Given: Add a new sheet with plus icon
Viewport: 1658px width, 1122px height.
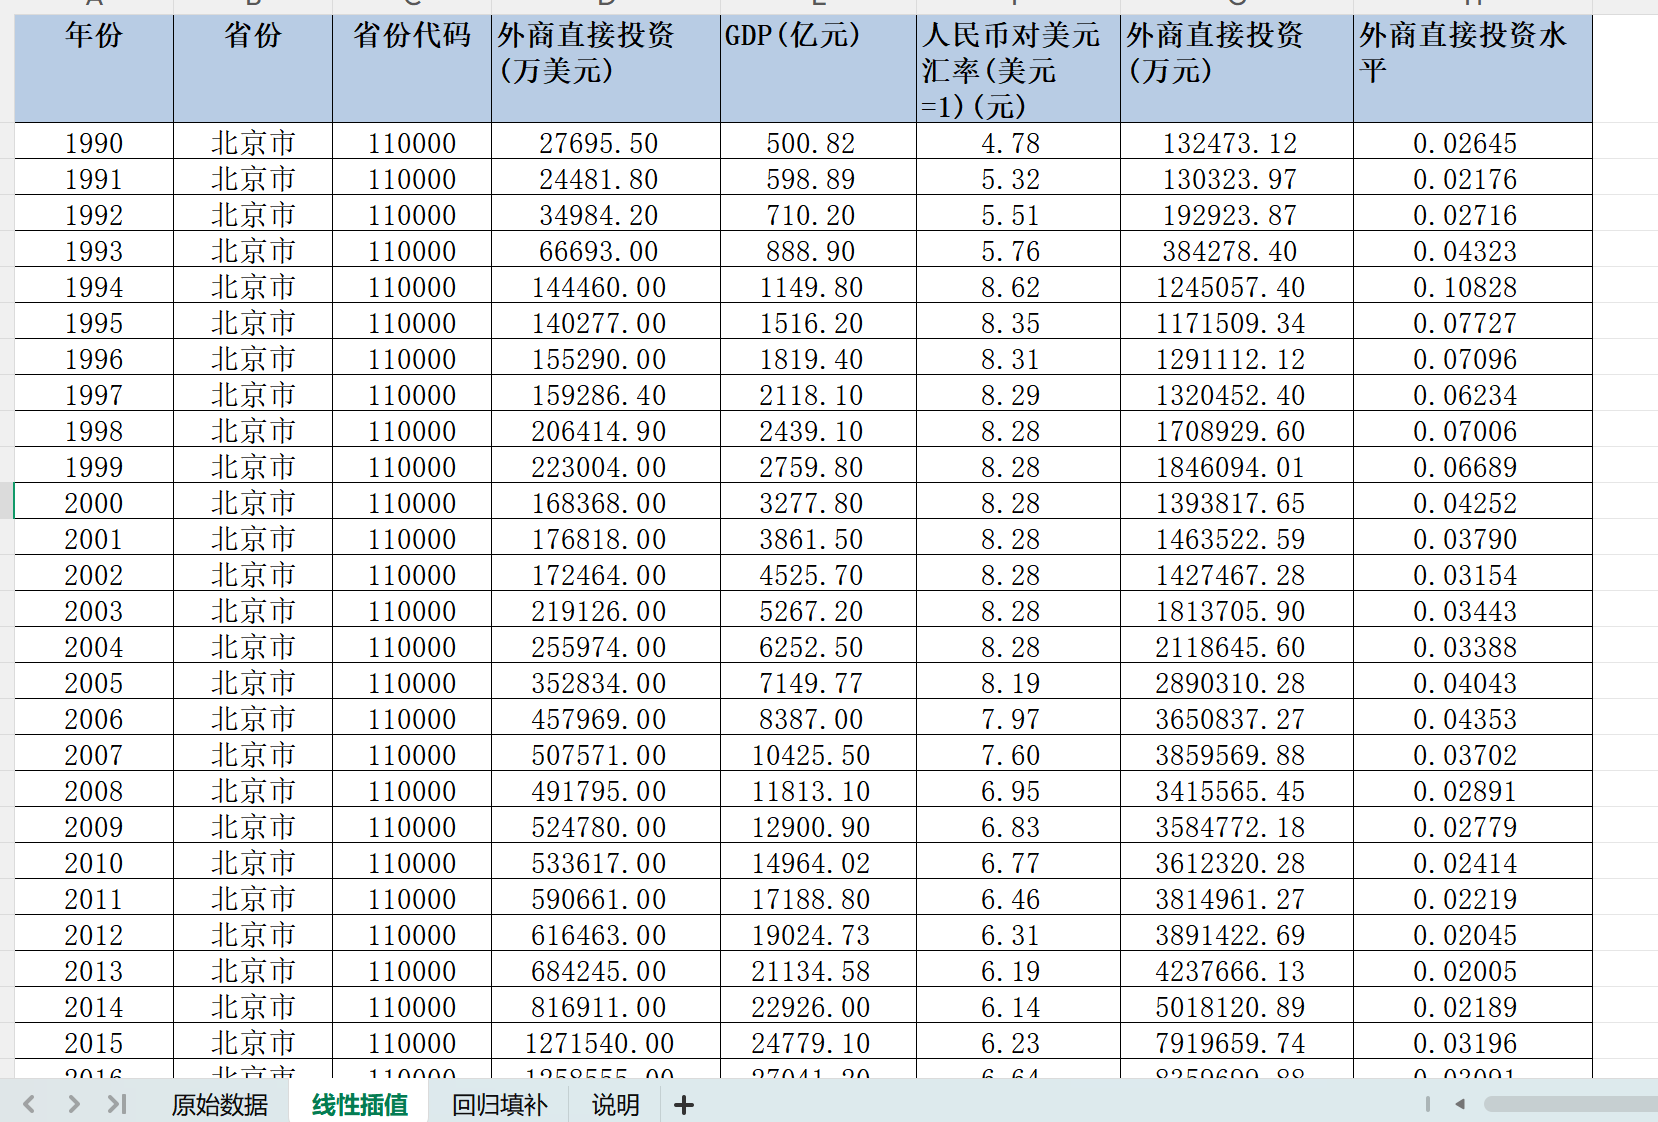Looking at the screenshot, I should click(x=684, y=1105).
